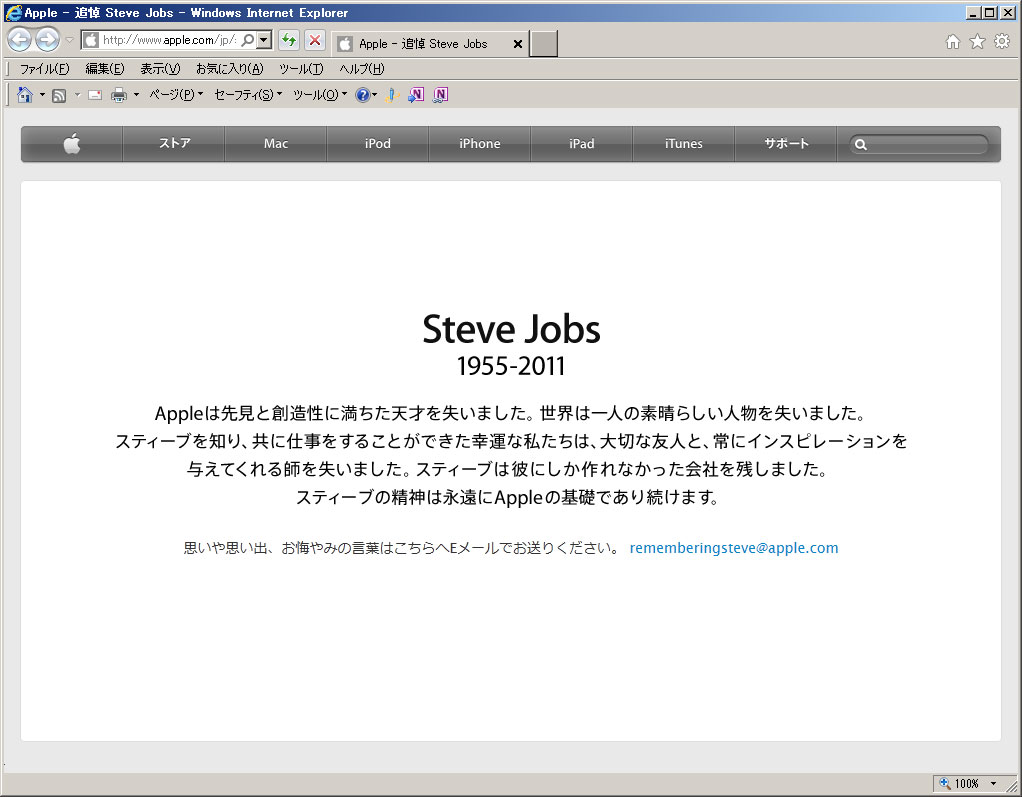Click the rememberingsteve@apple.com email link
Image resolution: width=1022 pixels, height=797 pixels.
point(734,548)
